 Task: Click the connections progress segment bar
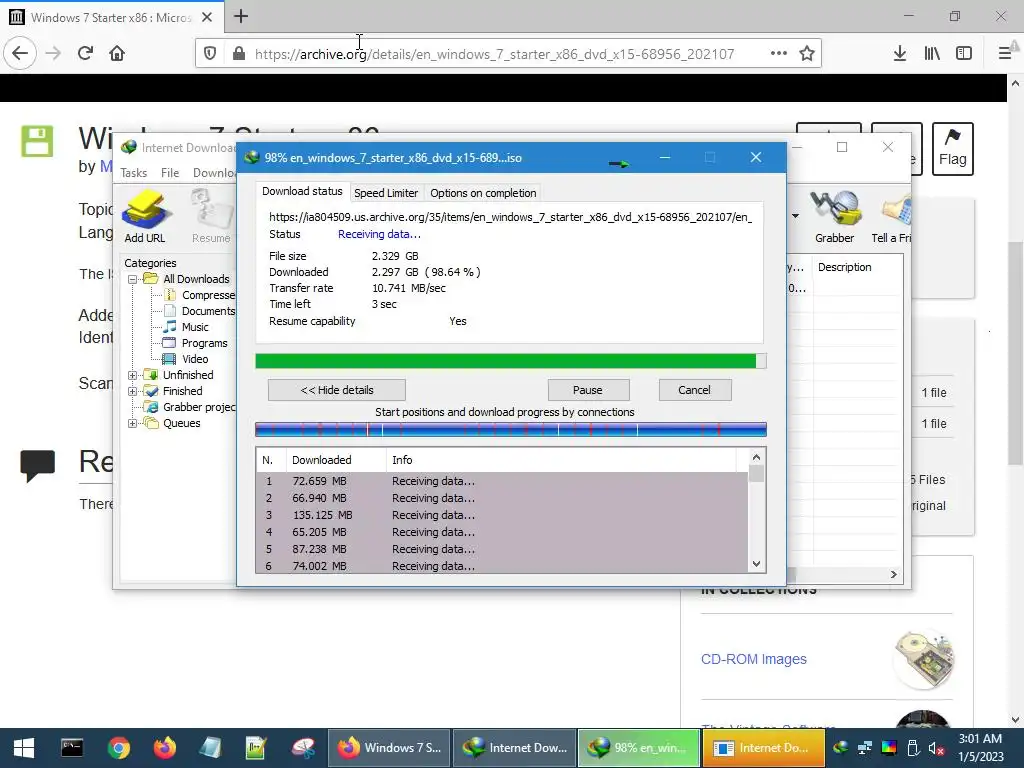511,430
